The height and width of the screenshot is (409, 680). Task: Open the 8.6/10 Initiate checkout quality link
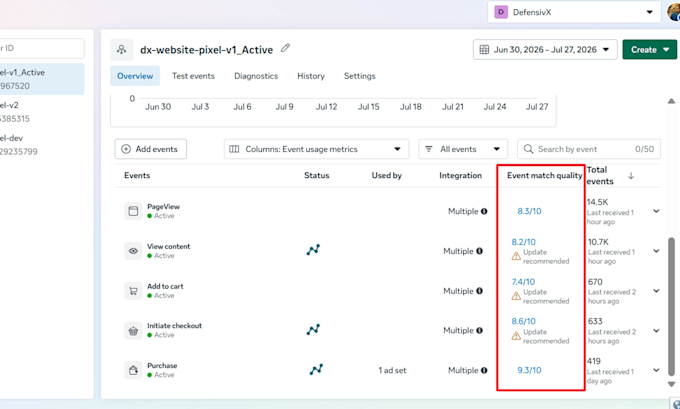click(x=523, y=321)
